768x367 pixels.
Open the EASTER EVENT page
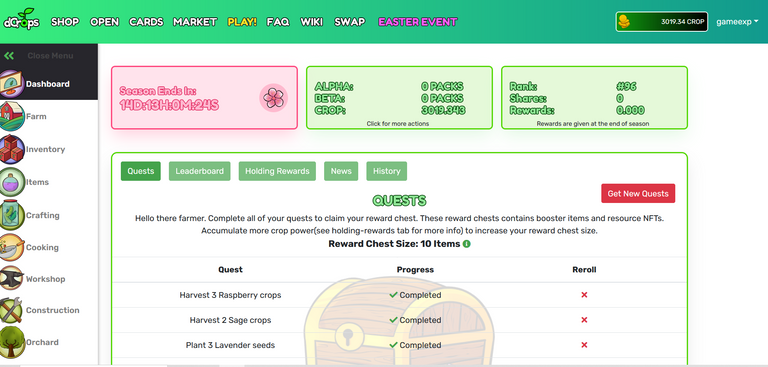pyautogui.click(x=418, y=22)
